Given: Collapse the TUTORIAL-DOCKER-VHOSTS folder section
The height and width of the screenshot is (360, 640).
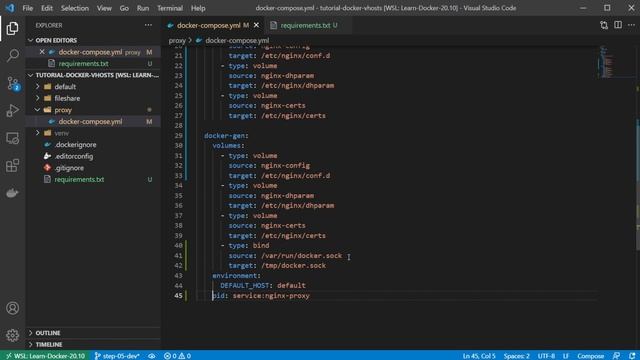Looking at the screenshot, I should (93, 75).
